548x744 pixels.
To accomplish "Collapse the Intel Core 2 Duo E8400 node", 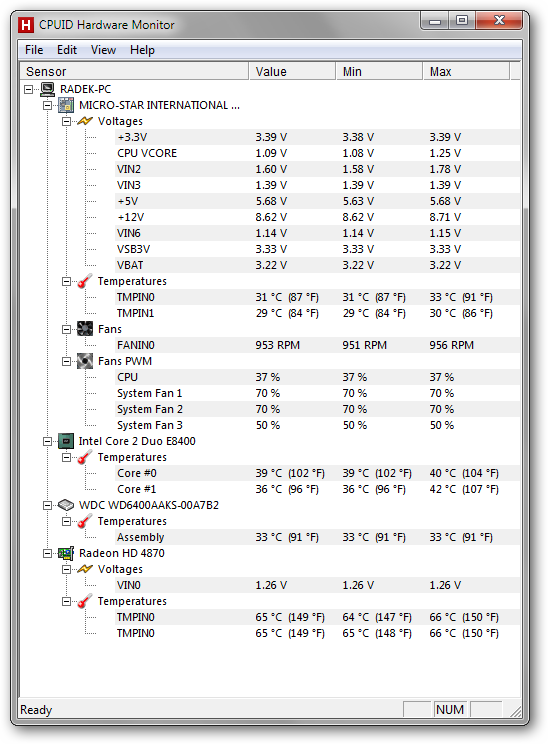I will pos(47,441).
